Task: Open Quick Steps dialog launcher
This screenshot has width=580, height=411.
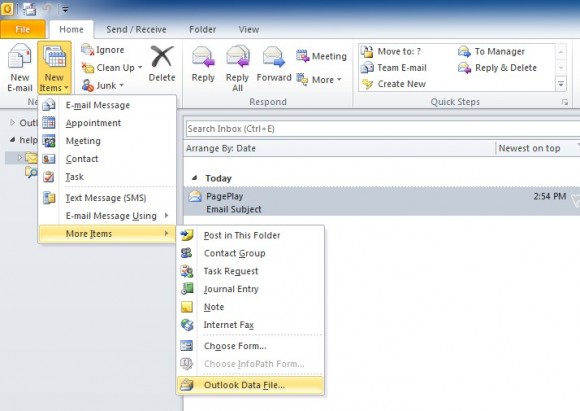Action: [565, 102]
